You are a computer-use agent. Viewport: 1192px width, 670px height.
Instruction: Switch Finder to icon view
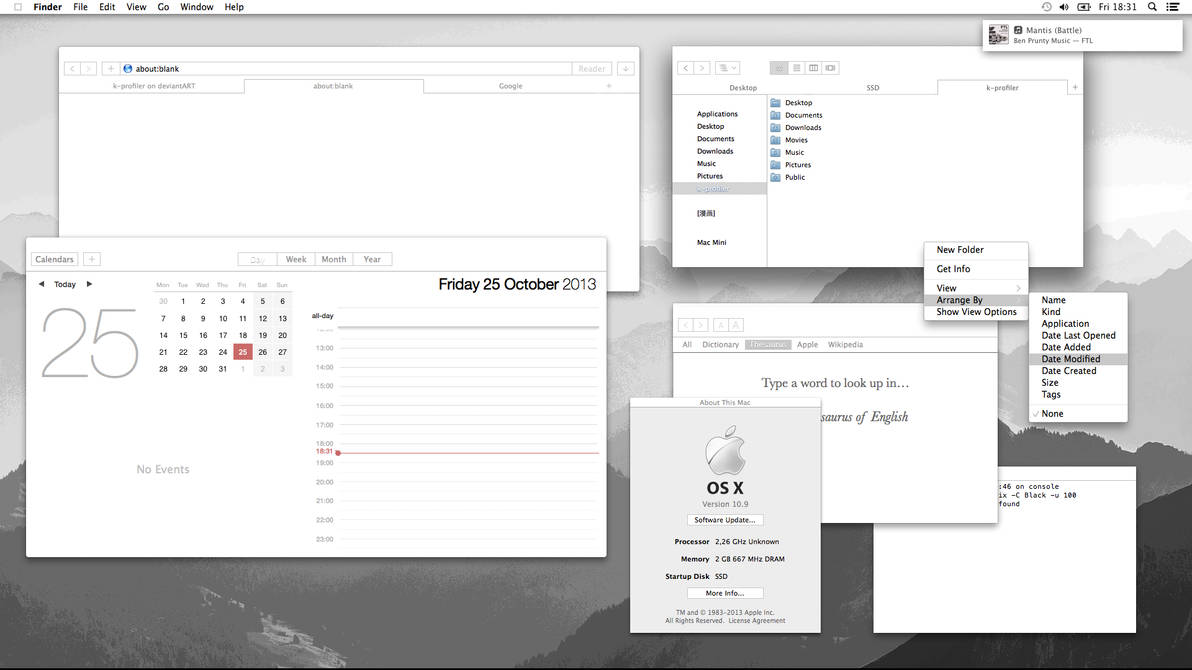(779, 68)
